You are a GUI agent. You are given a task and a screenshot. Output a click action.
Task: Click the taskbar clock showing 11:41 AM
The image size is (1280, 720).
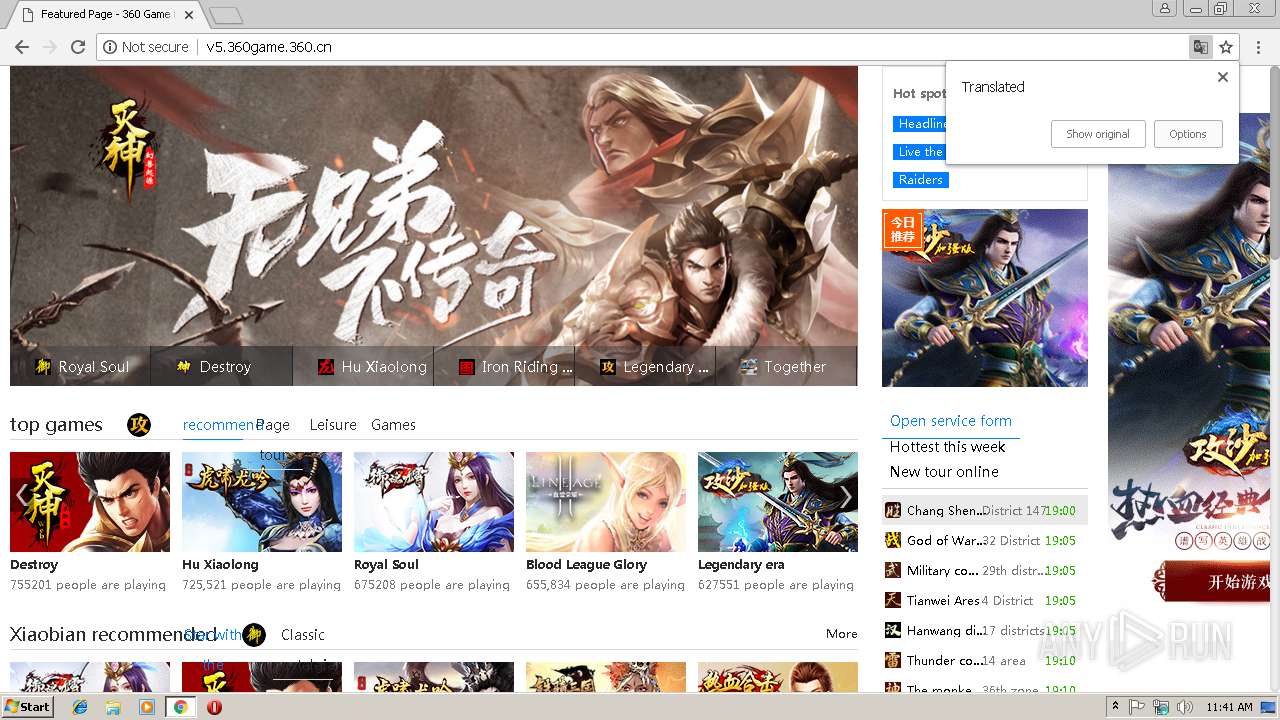click(1230, 707)
